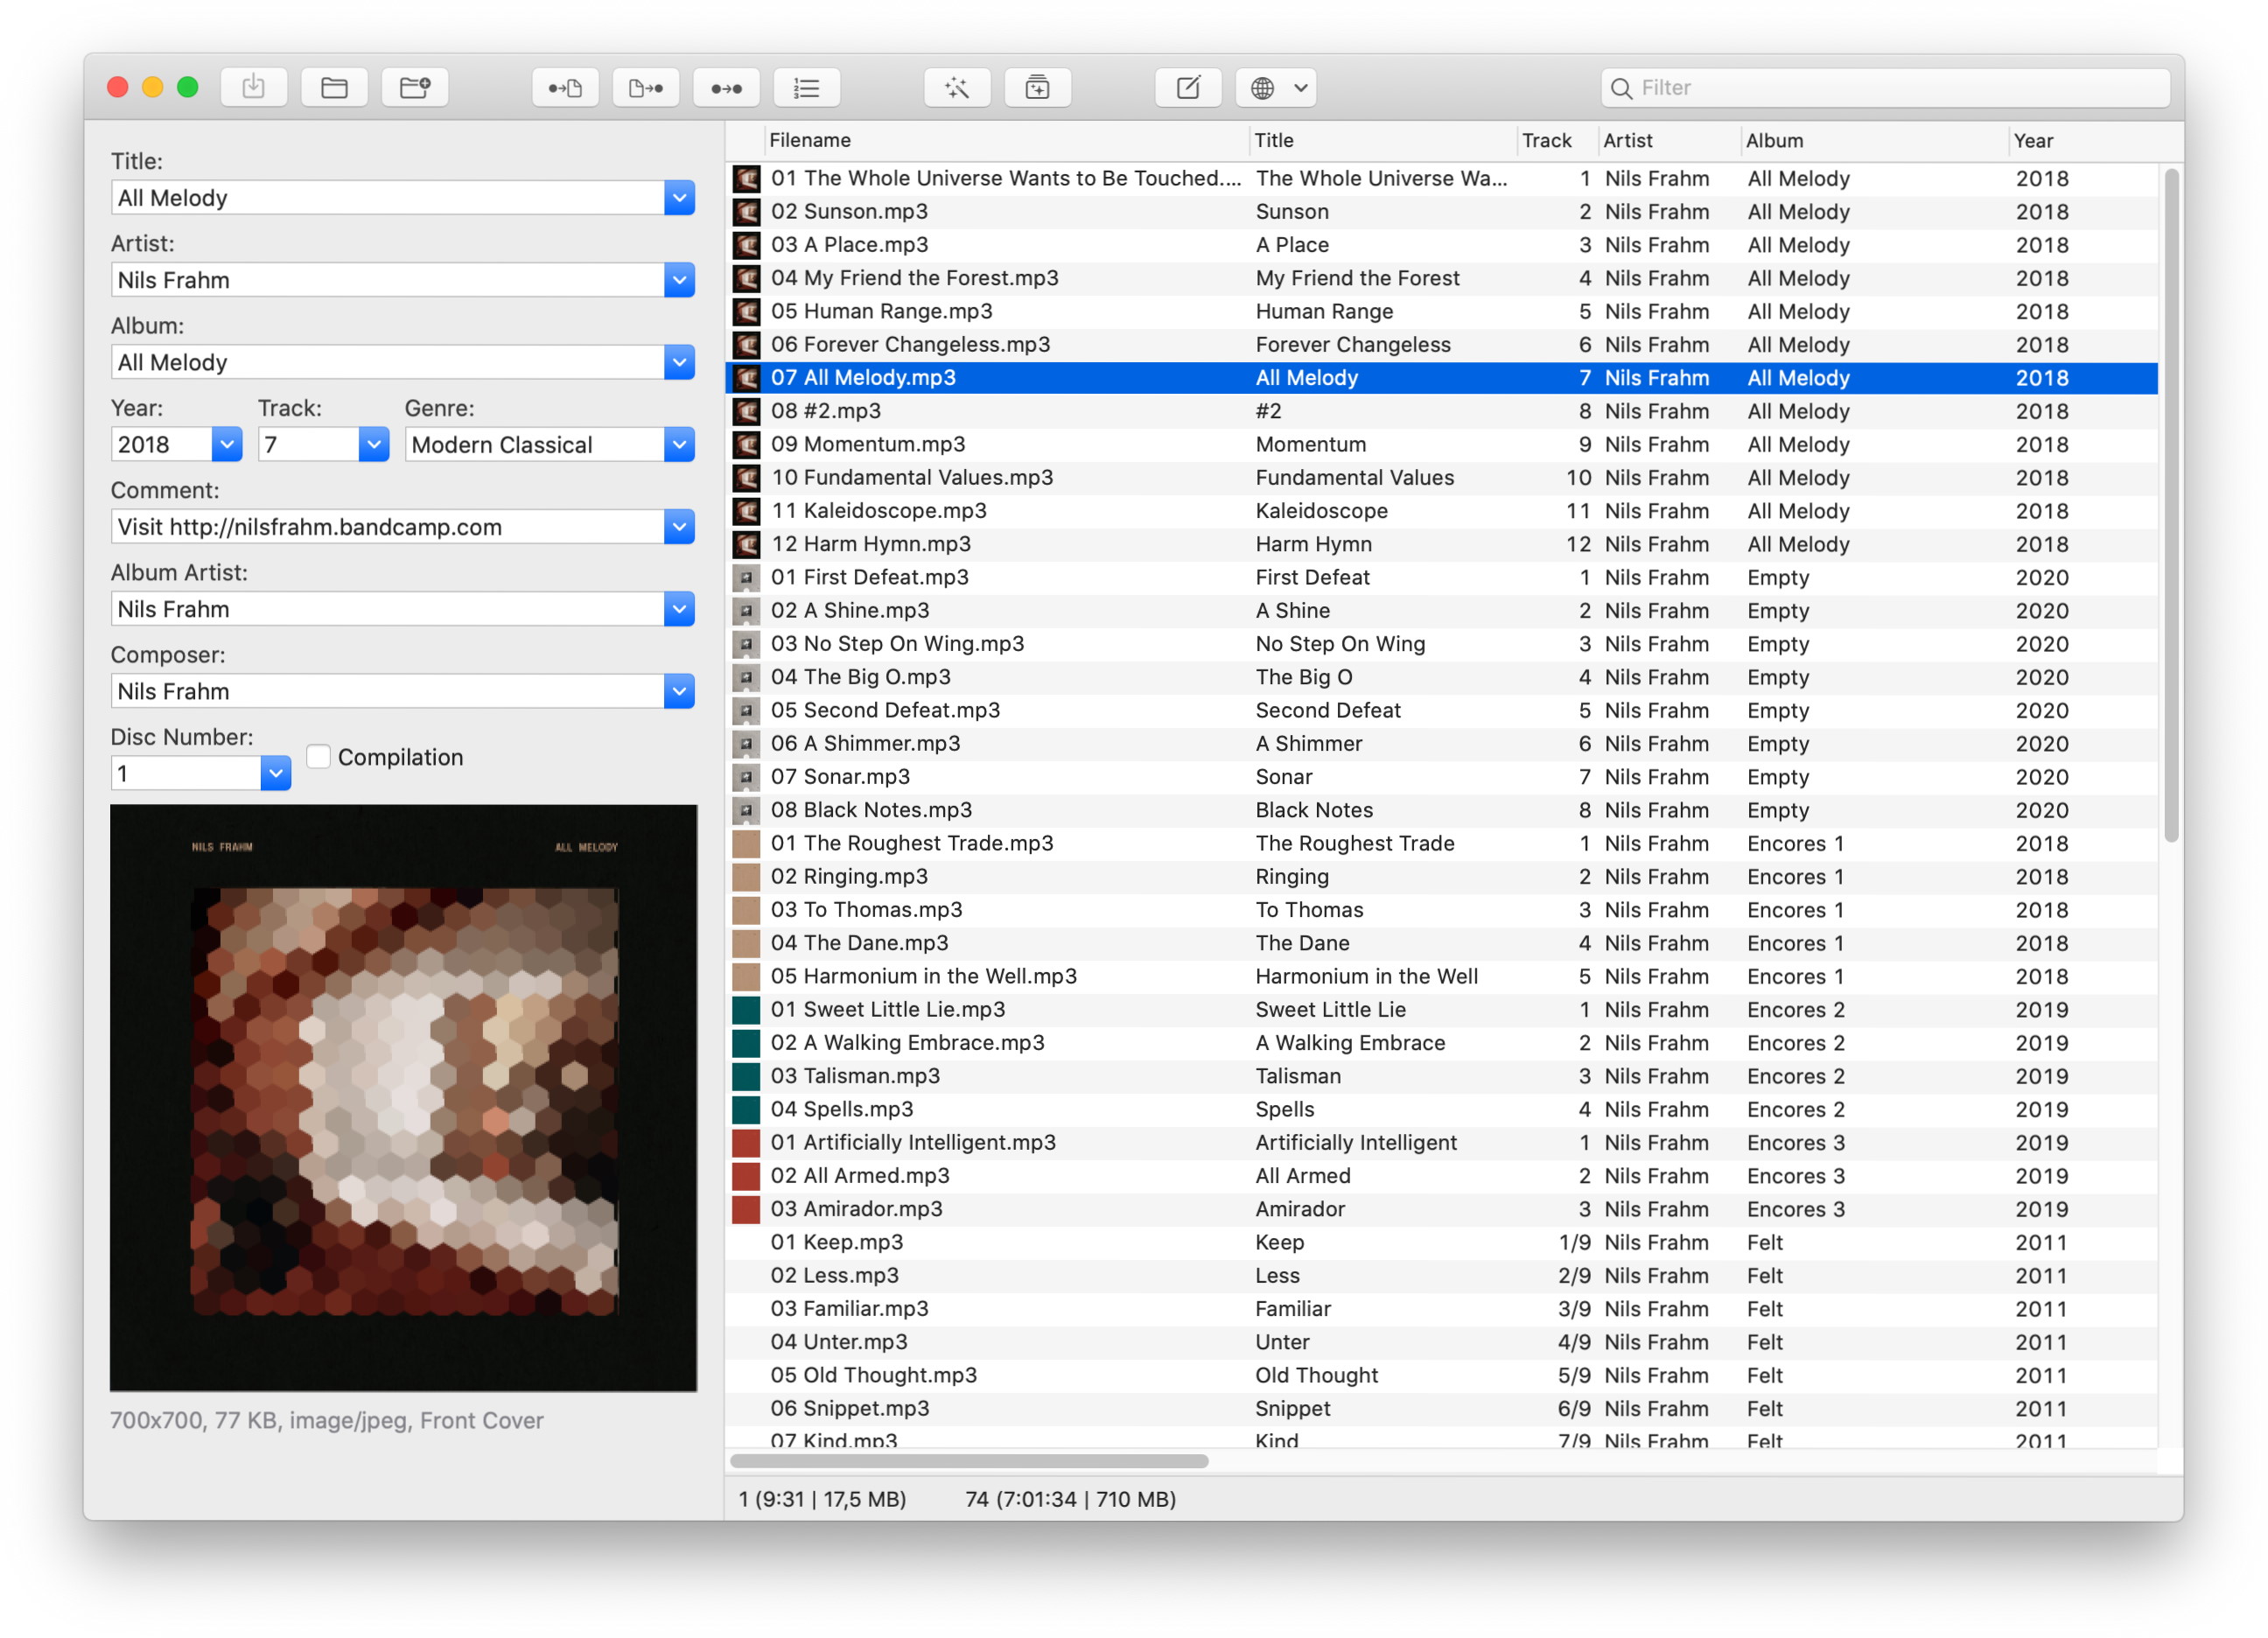Click the album artwork embed toolbar icon
The image size is (2268, 1638).
click(1039, 87)
